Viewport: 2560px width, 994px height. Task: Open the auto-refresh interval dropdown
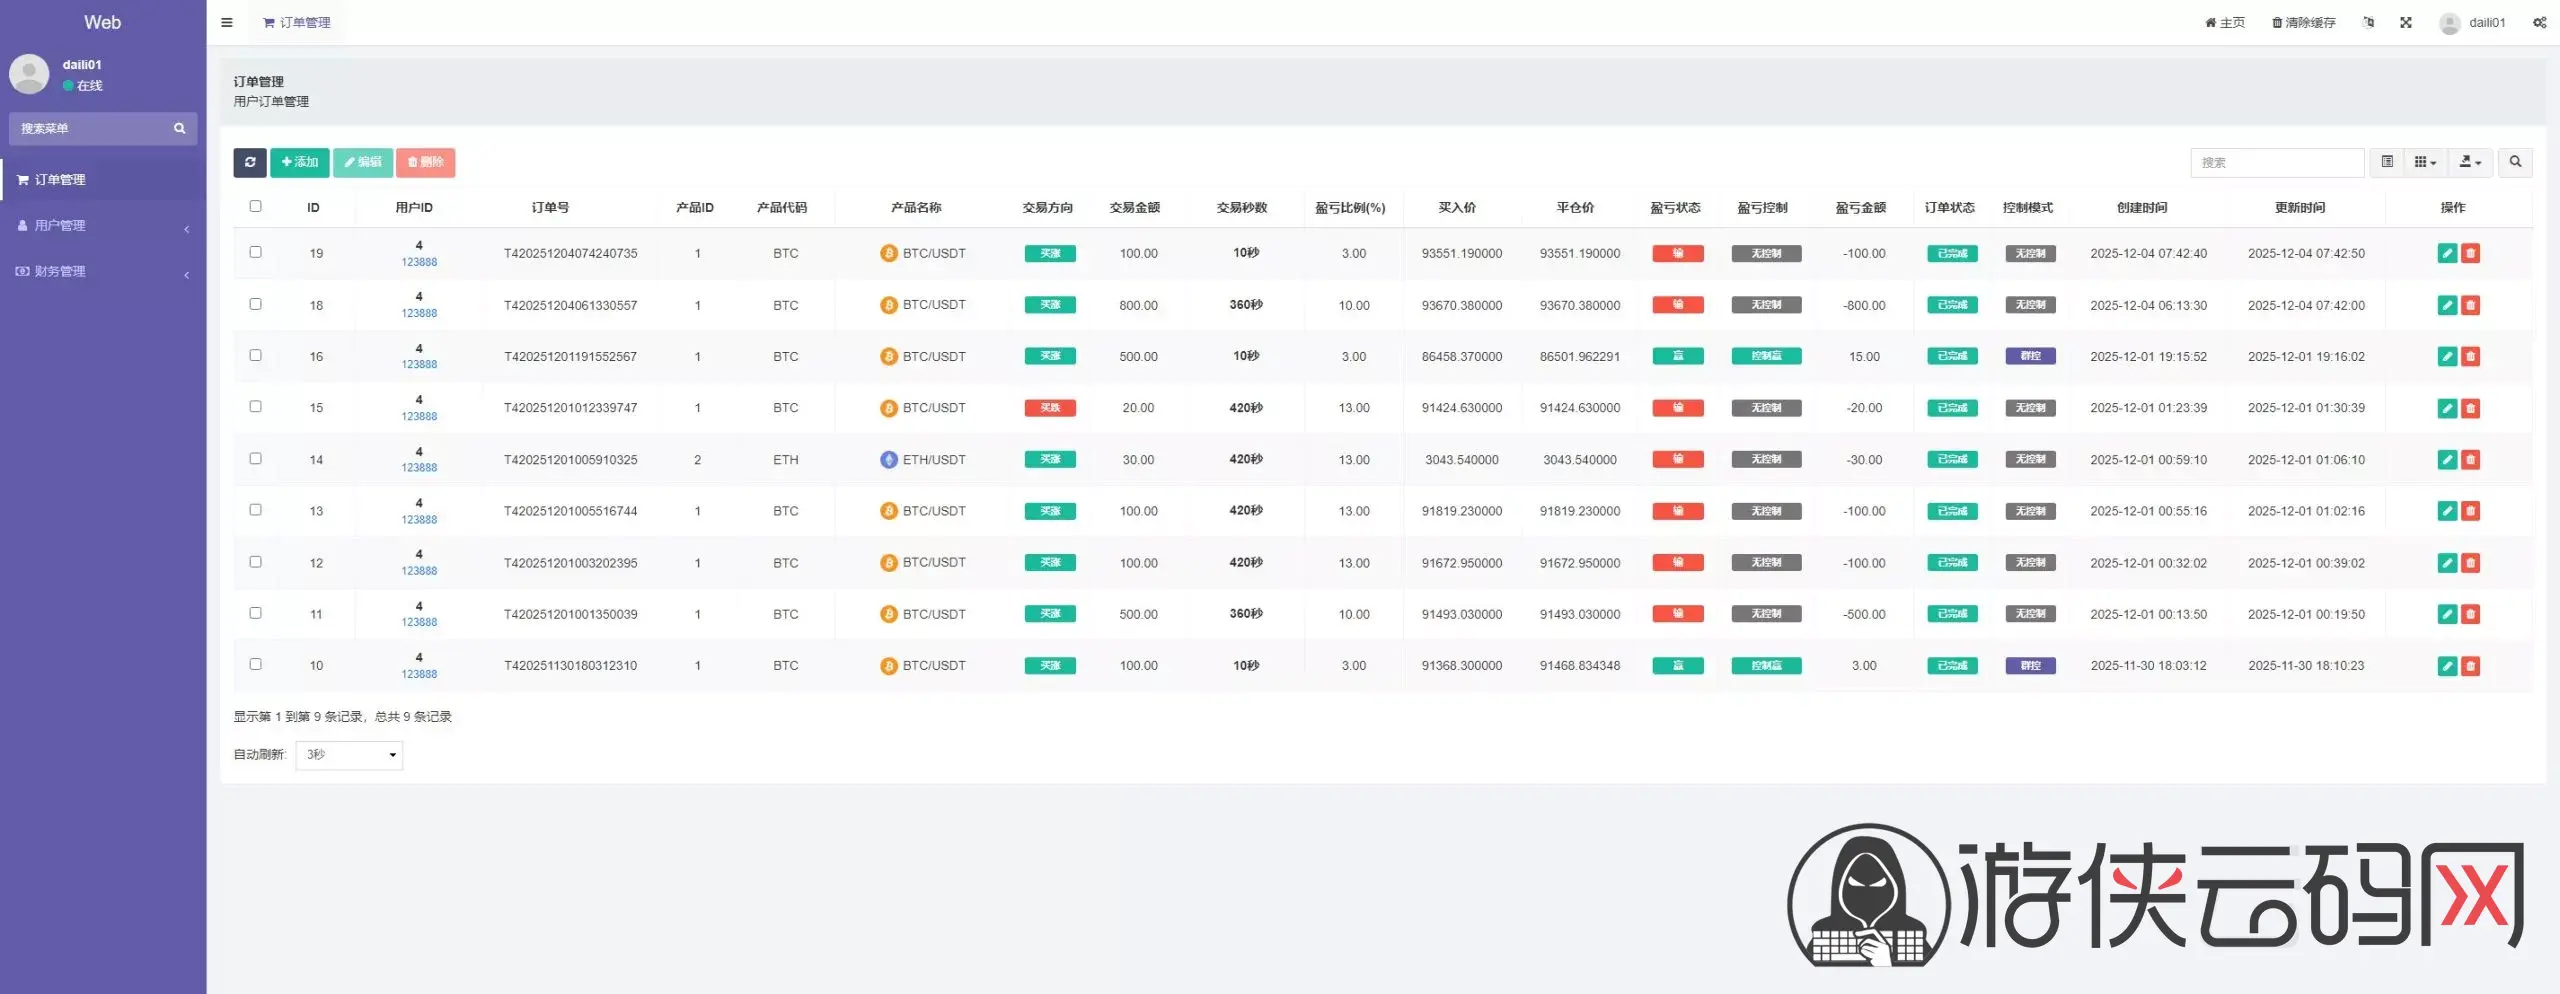[x=349, y=755]
